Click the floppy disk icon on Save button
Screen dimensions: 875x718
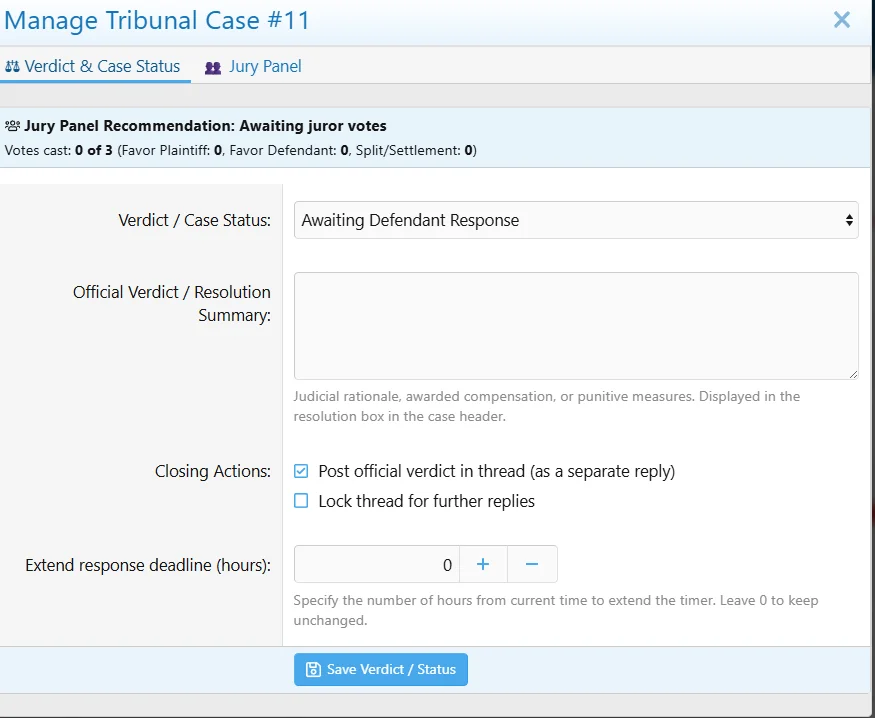(314, 669)
